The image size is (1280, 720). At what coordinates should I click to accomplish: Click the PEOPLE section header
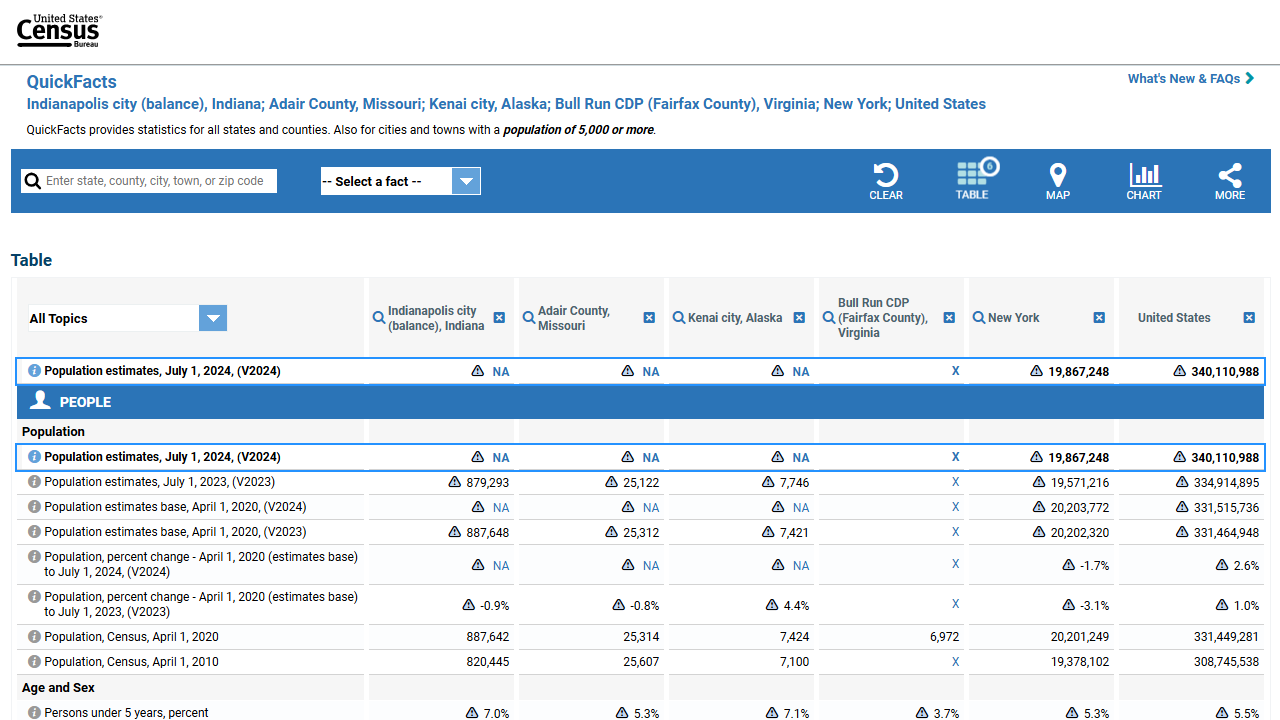pos(85,402)
